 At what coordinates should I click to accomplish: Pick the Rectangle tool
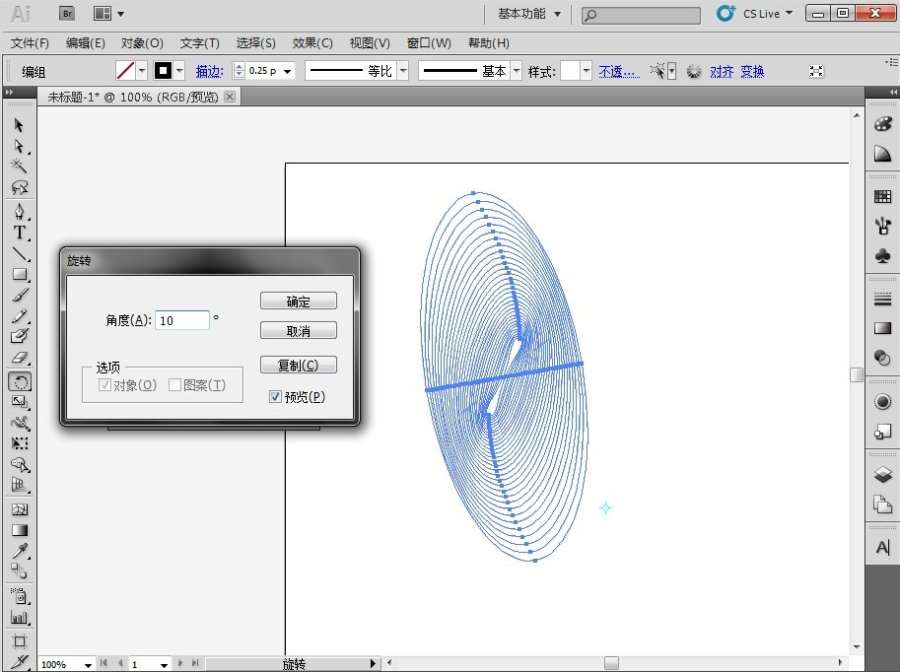[19, 274]
